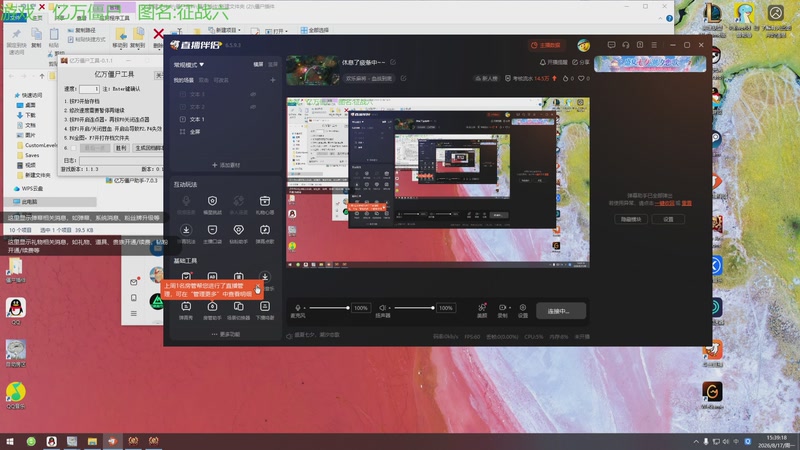Open the 主播数据 button

pos(545,45)
